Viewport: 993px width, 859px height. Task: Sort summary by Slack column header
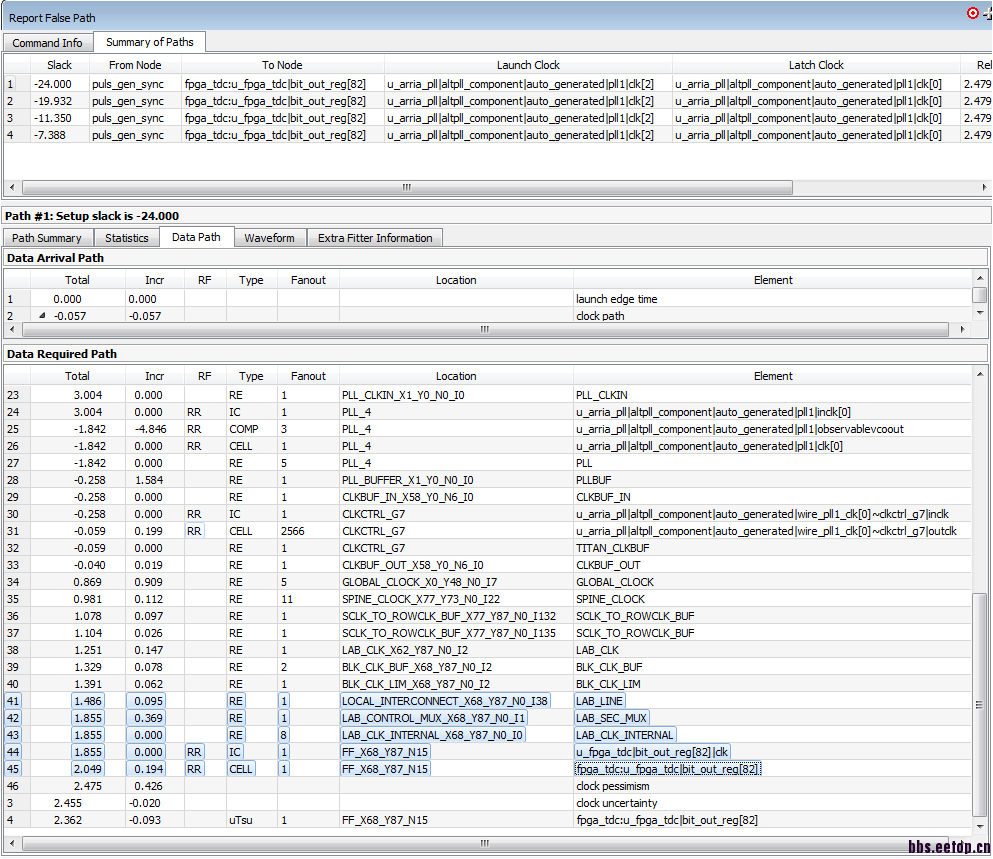(59, 65)
